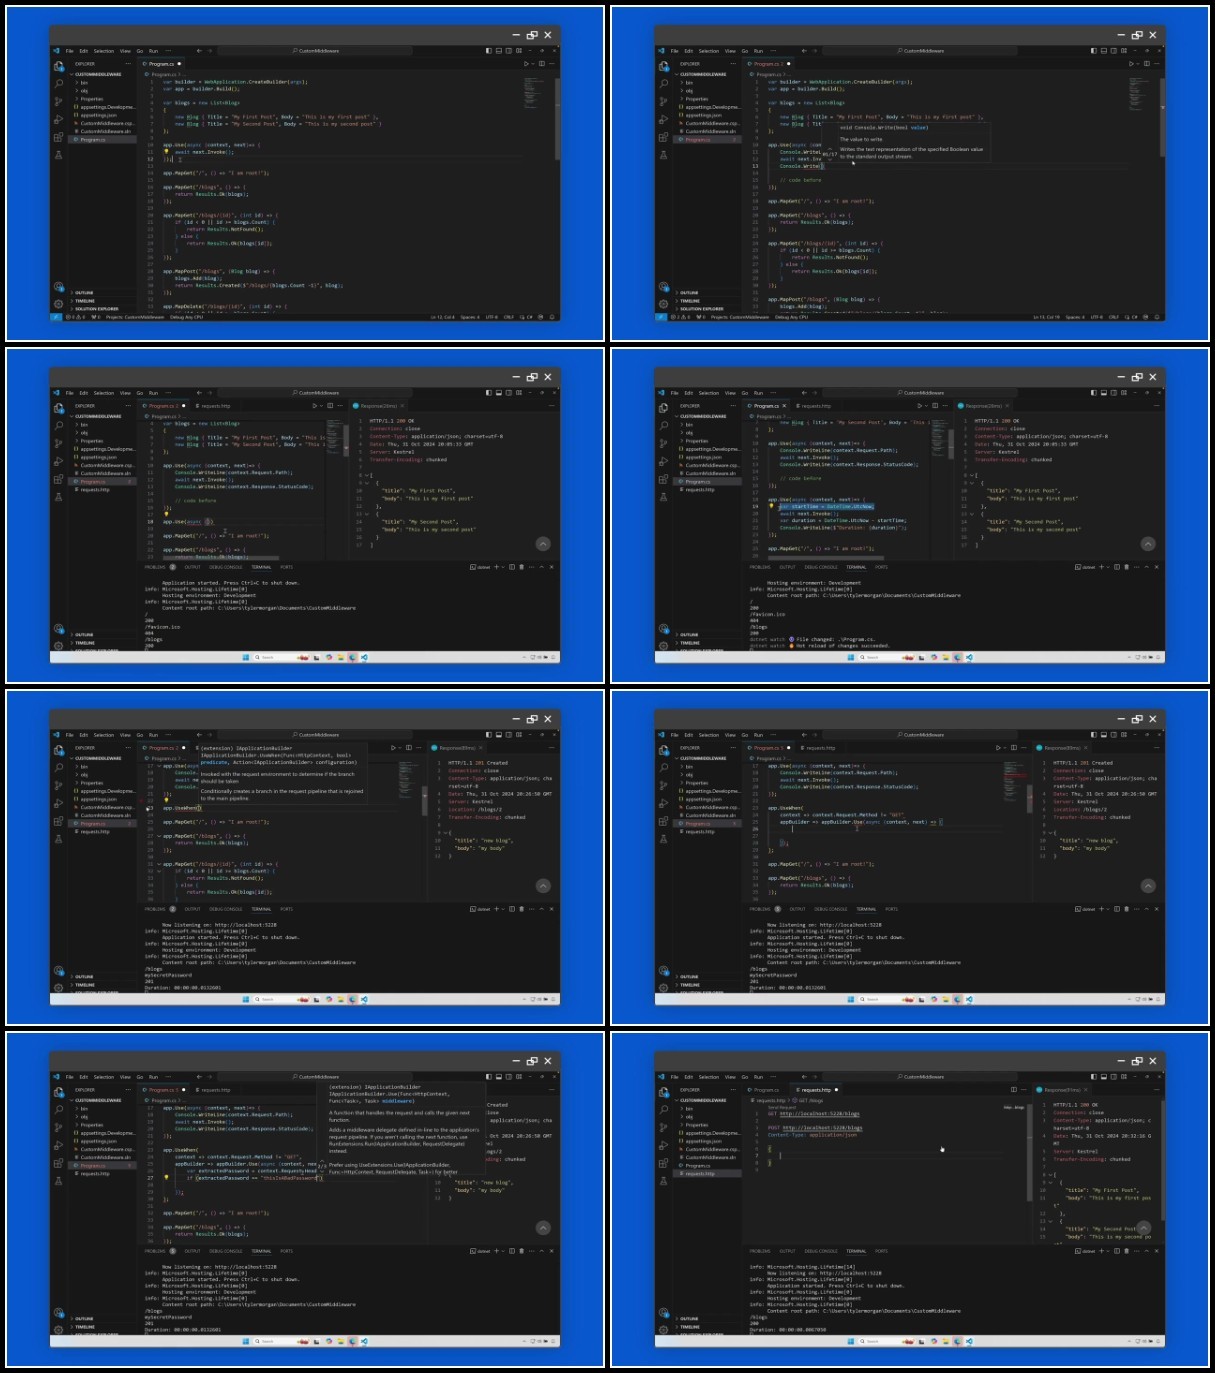The image size is (1215, 1373).
Task: Click Send Request link above GET in bottom-right screenshot
Action: 782,1107
